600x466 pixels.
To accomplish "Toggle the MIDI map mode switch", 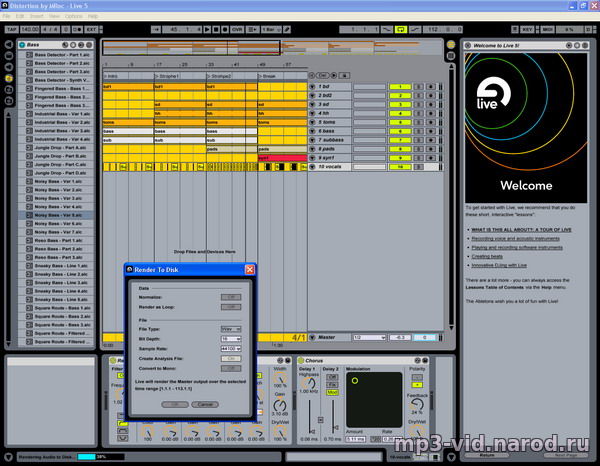I will [x=547, y=29].
